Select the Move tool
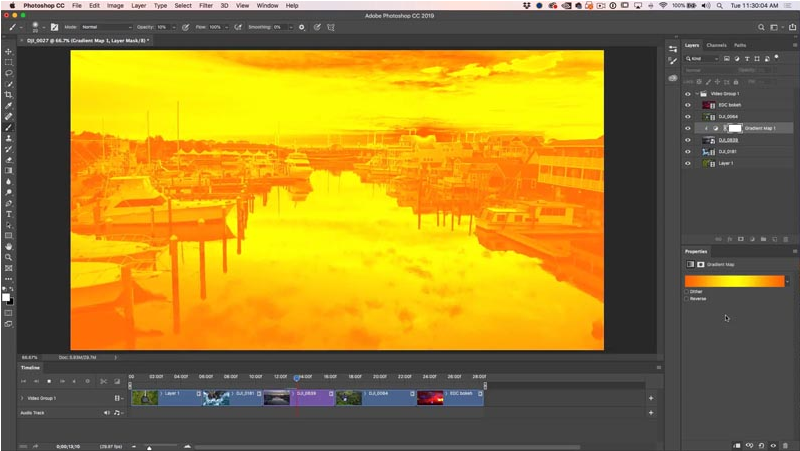Screen dimensions: 800x451 click(x=9, y=52)
